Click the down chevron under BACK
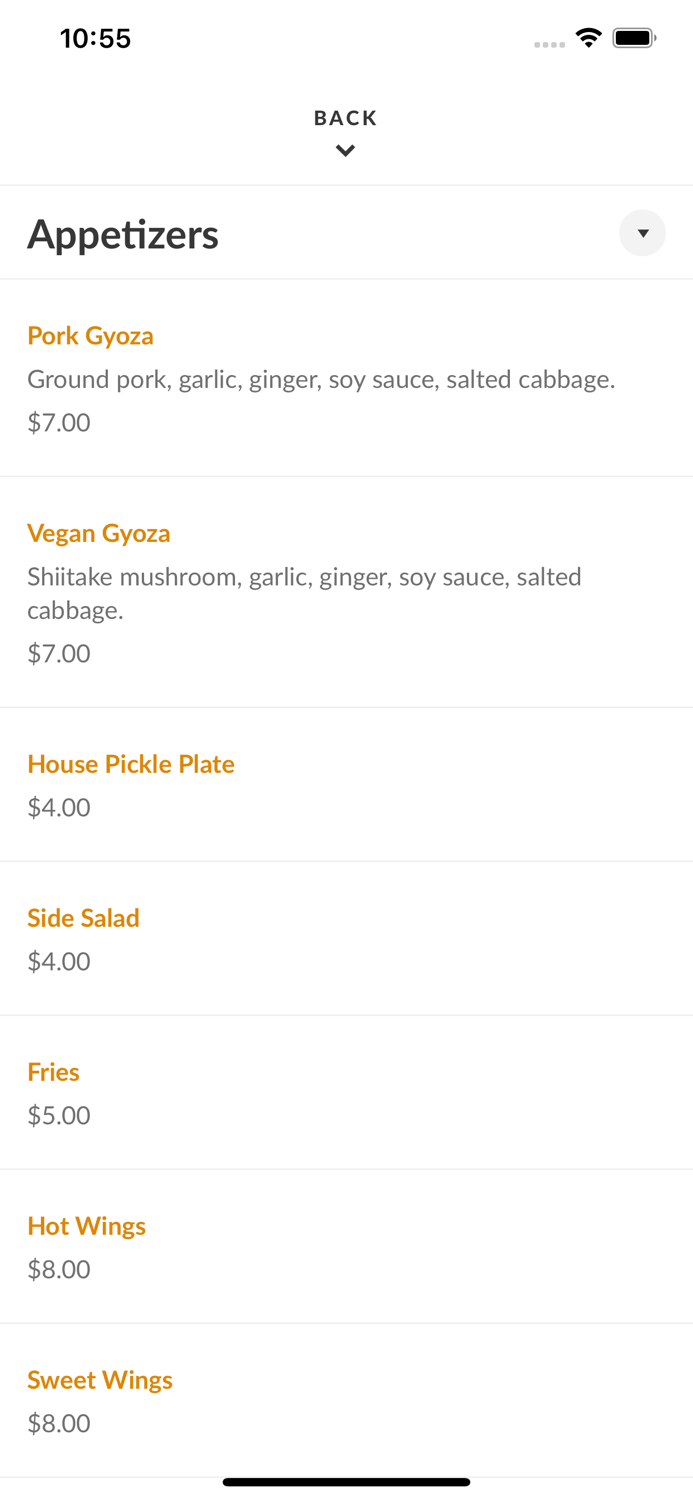Image resolution: width=693 pixels, height=1500 pixels. pyautogui.click(x=345, y=151)
